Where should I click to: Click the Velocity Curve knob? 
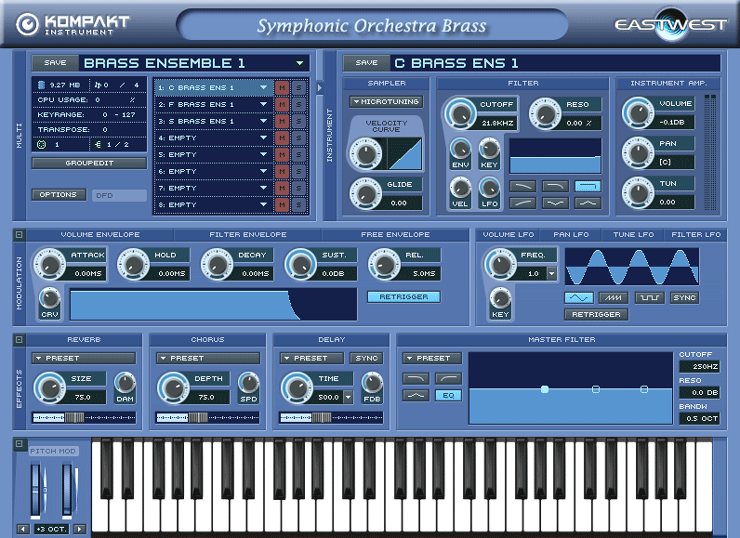click(366, 153)
